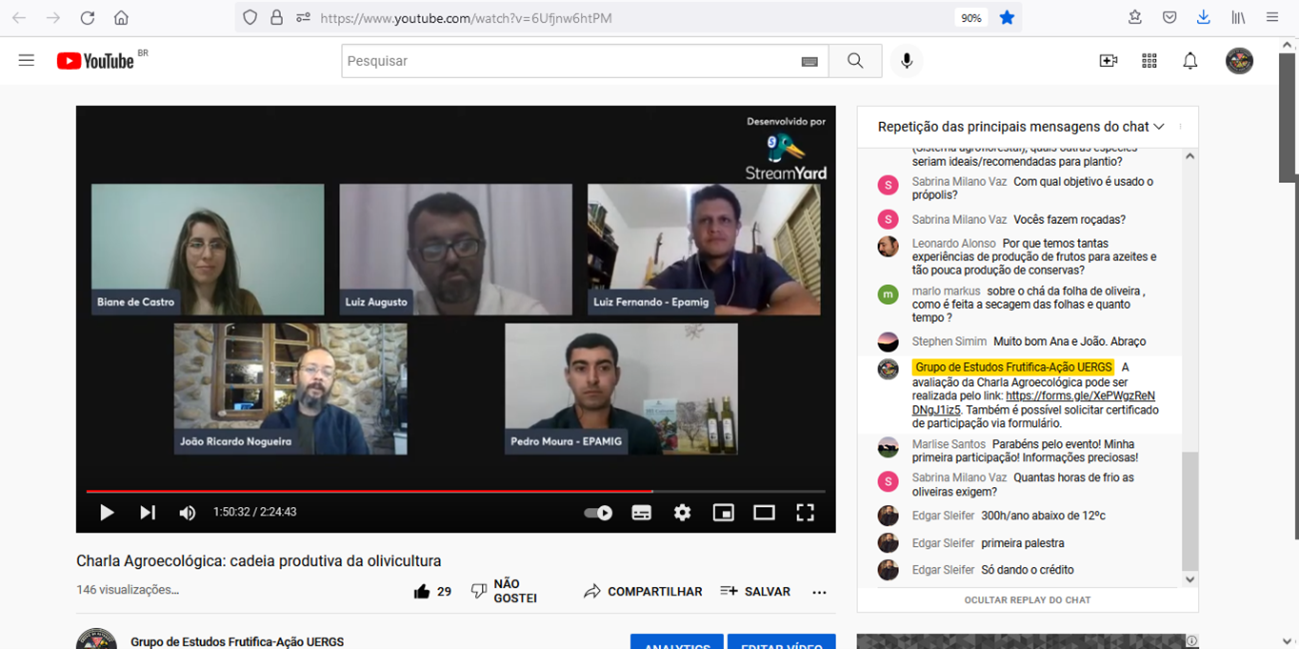Start a voice search with the microphone

click(906, 60)
